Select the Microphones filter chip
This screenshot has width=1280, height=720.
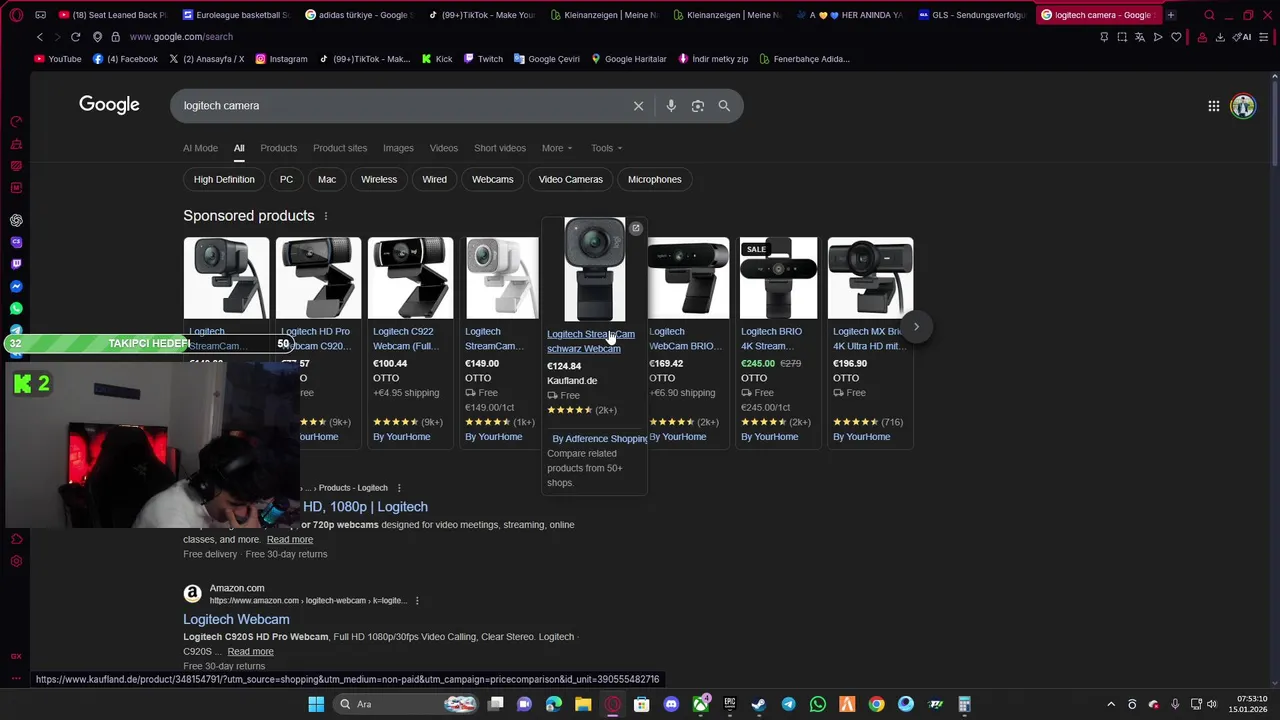point(655,180)
